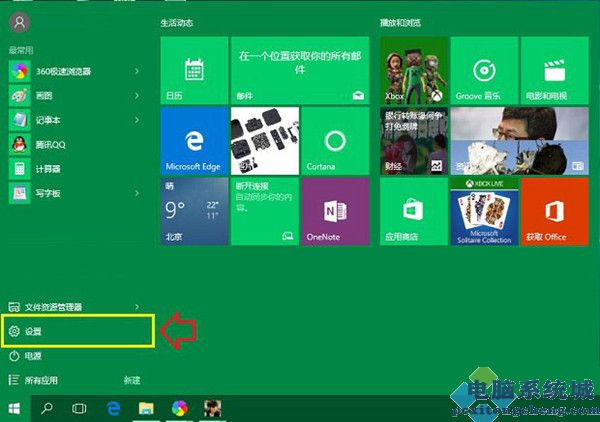Click the 新建 label beside all apps
Image resolution: width=600 pixels, height=422 pixels.
pos(132,380)
